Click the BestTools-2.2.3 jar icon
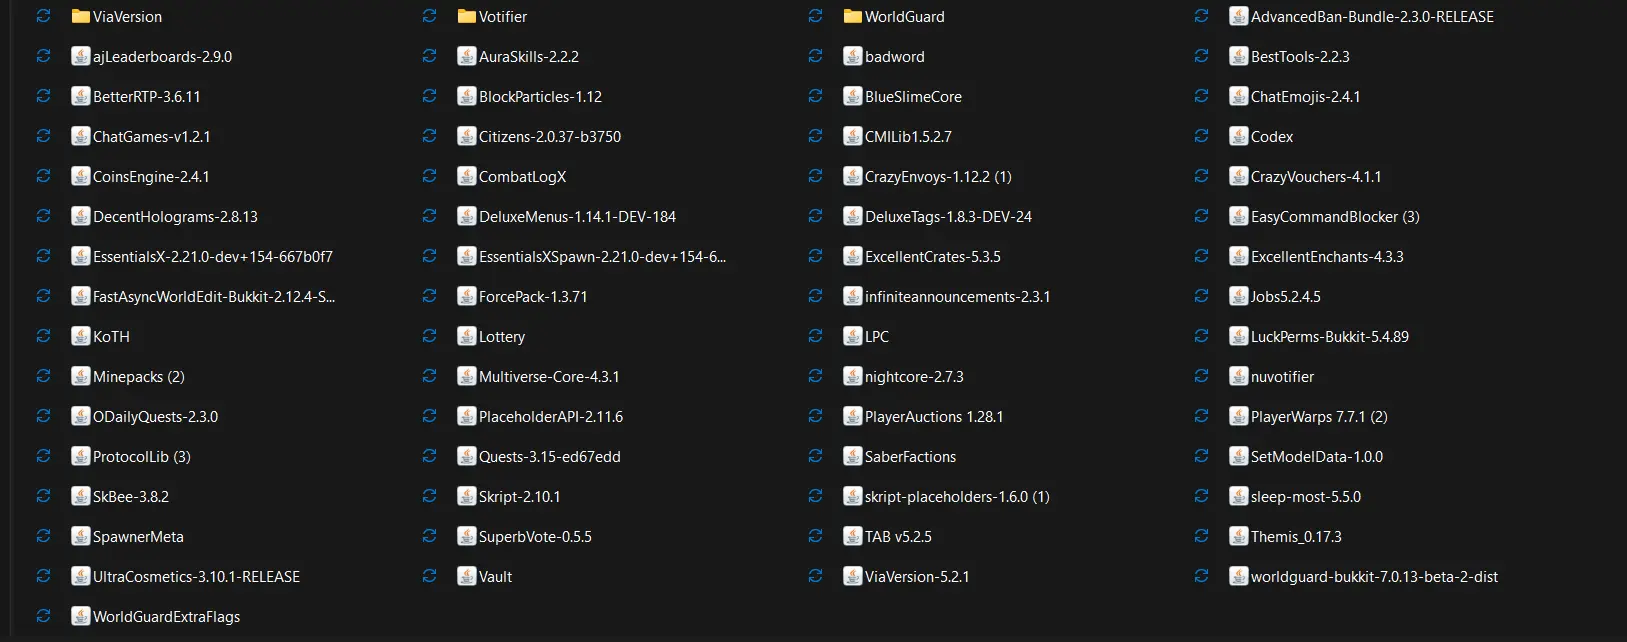Image resolution: width=1627 pixels, height=642 pixels. (x=1239, y=56)
